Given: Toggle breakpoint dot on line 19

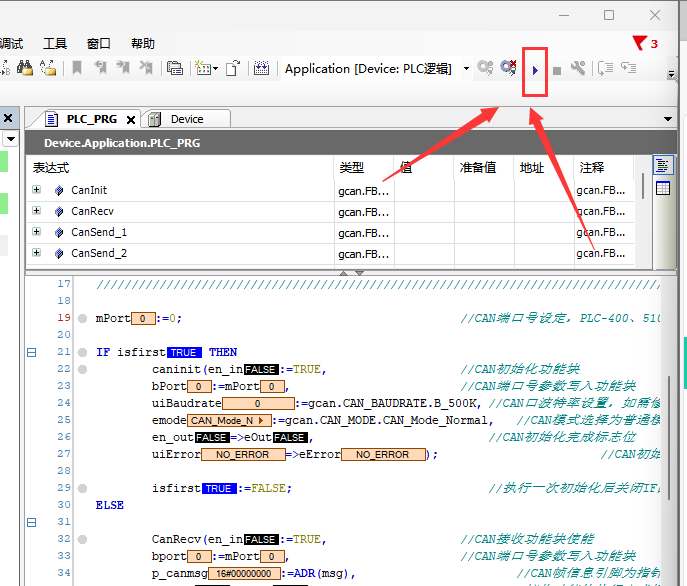Looking at the screenshot, I should (x=82, y=319).
